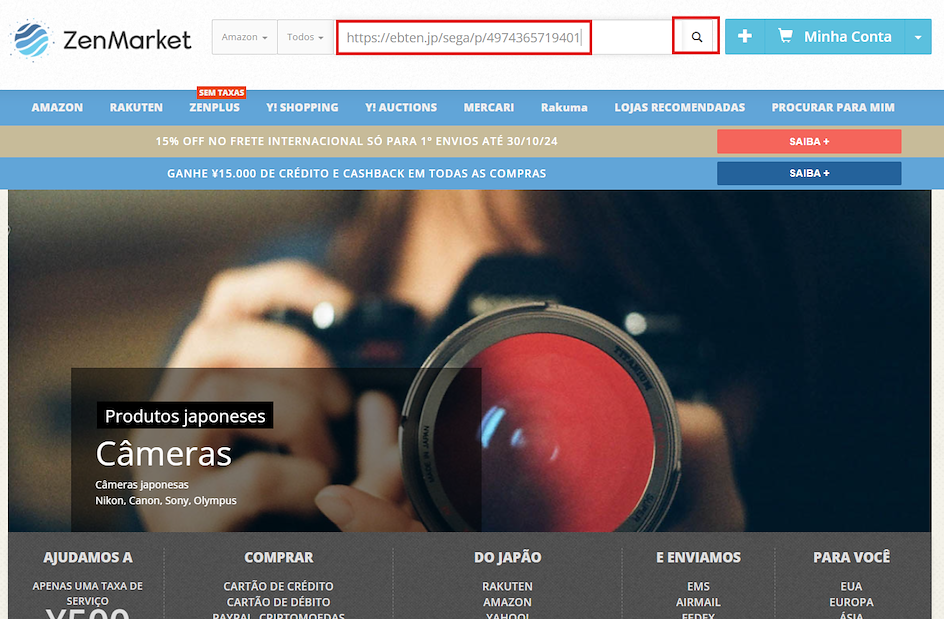Screen dimensions: 944x619
Task: Open LOJAS RECOMENDADAS page
Action: click(680, 107)
